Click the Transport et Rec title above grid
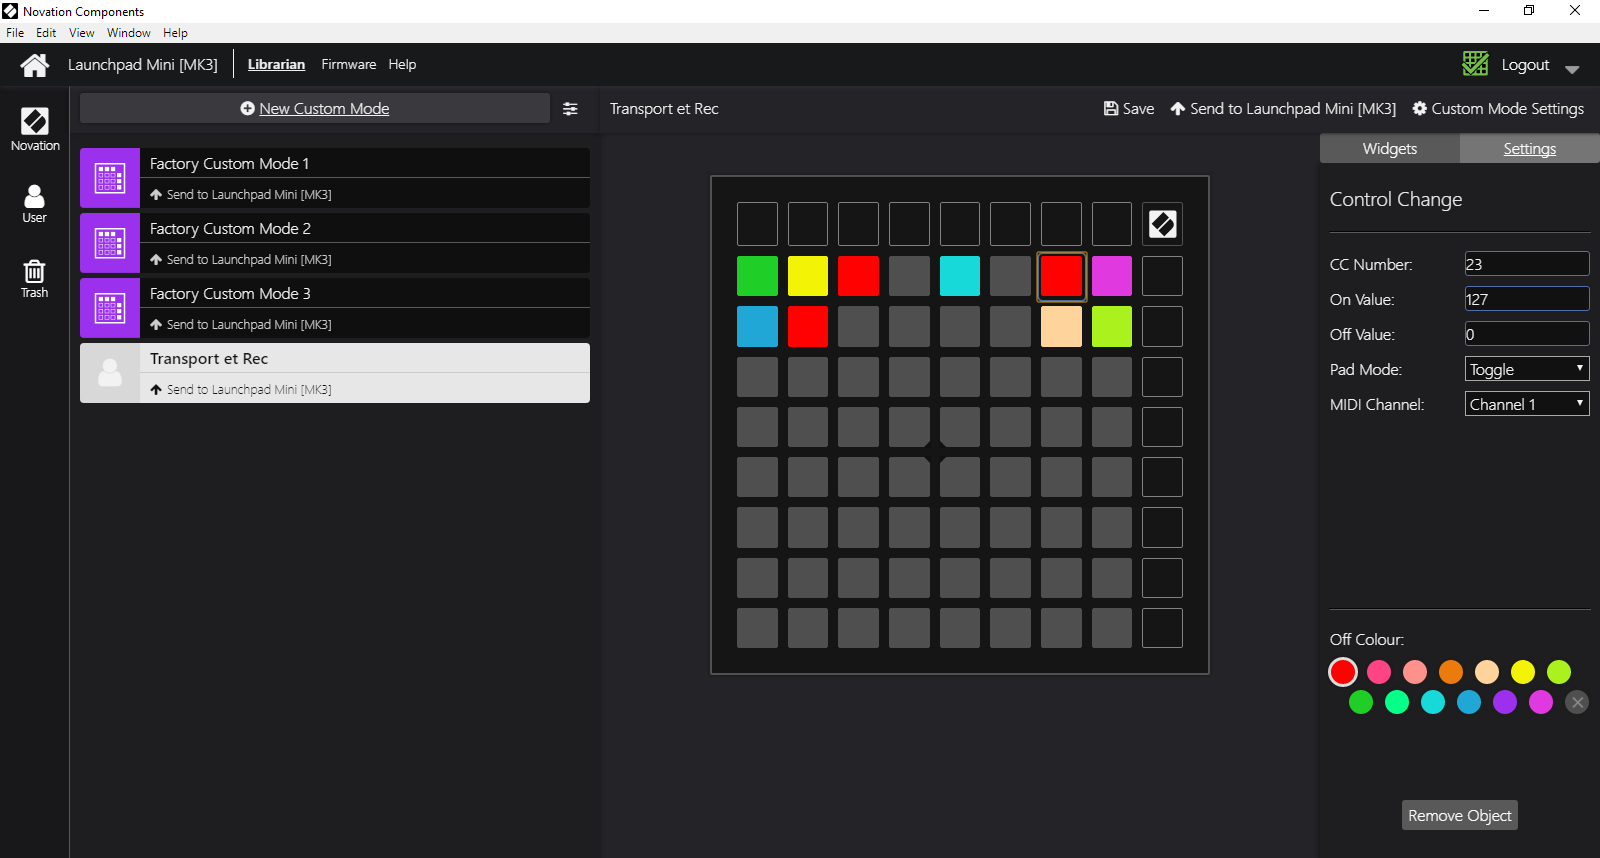This screenshot has width=1600, height=858. tap(664, 108)
